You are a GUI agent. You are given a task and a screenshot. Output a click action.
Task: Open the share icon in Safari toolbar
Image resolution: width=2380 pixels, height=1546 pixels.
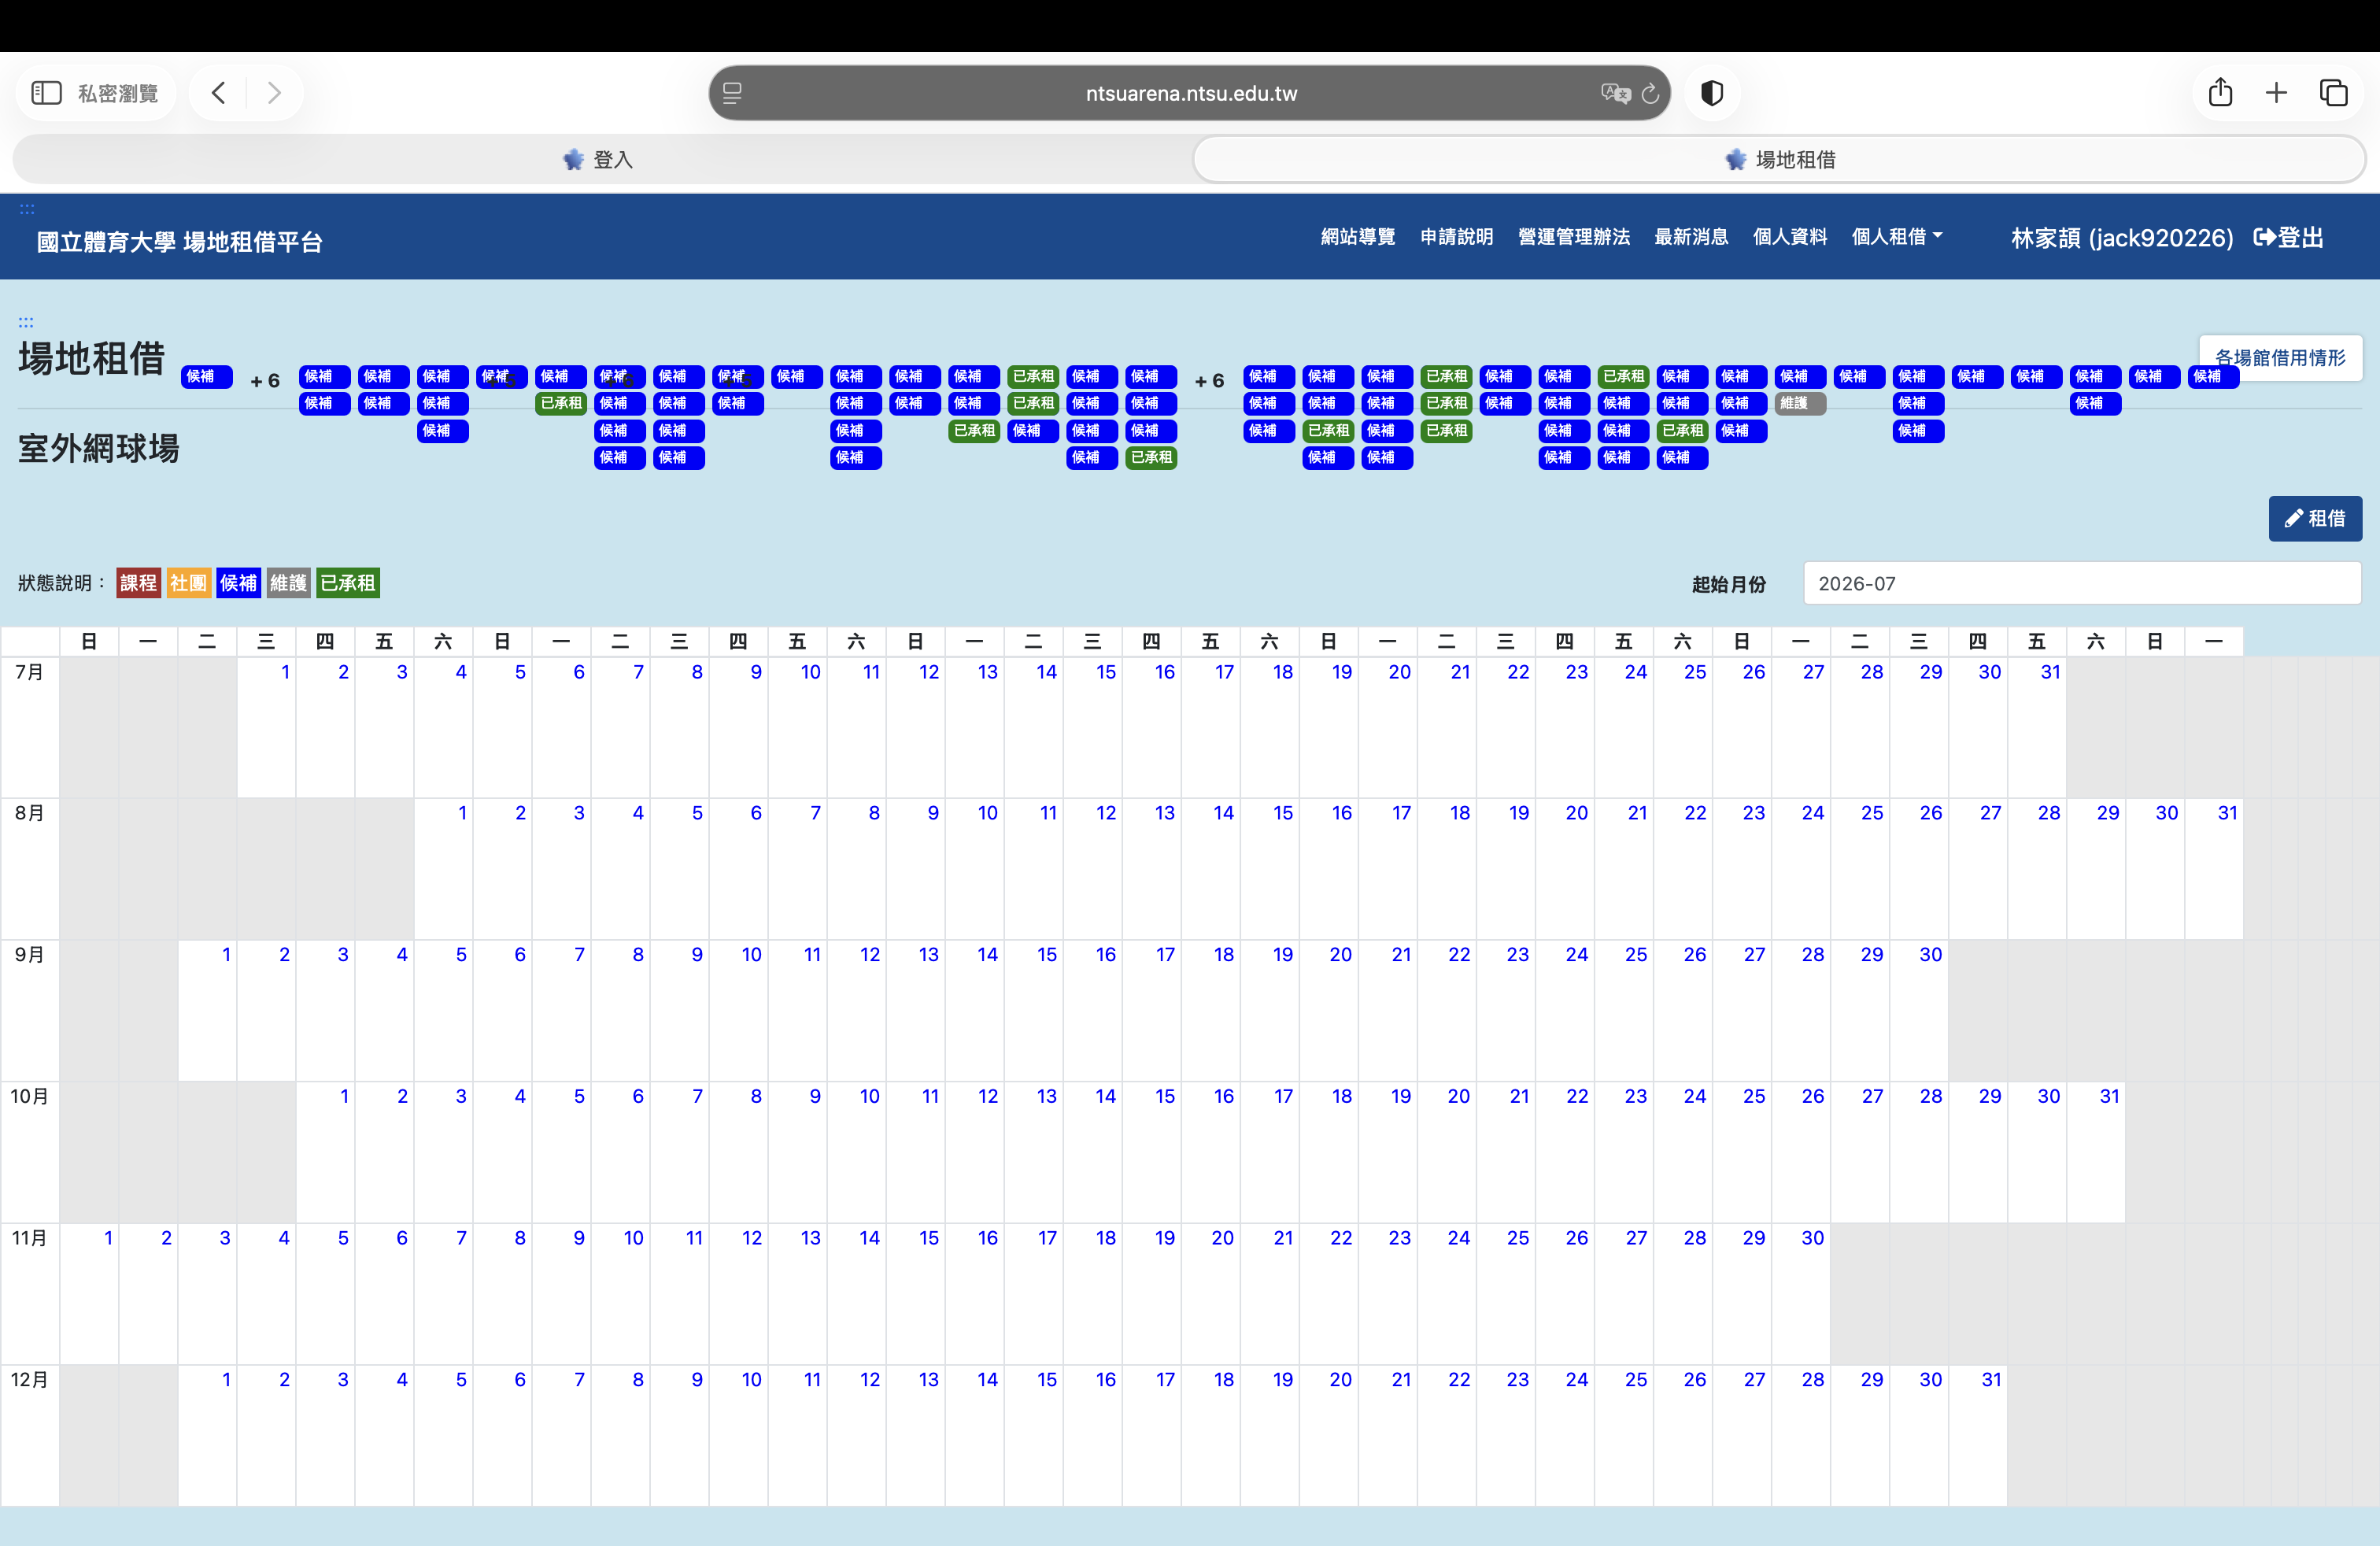(2220, 92)
